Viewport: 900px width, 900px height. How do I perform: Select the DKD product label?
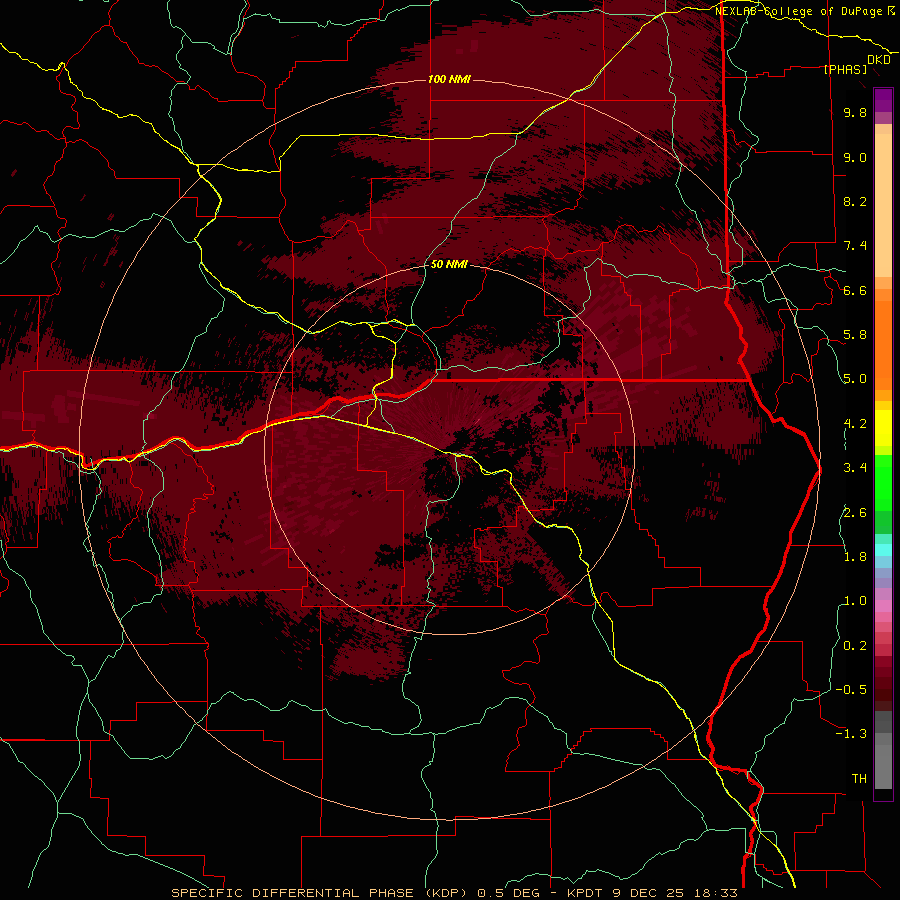(878, 60)
